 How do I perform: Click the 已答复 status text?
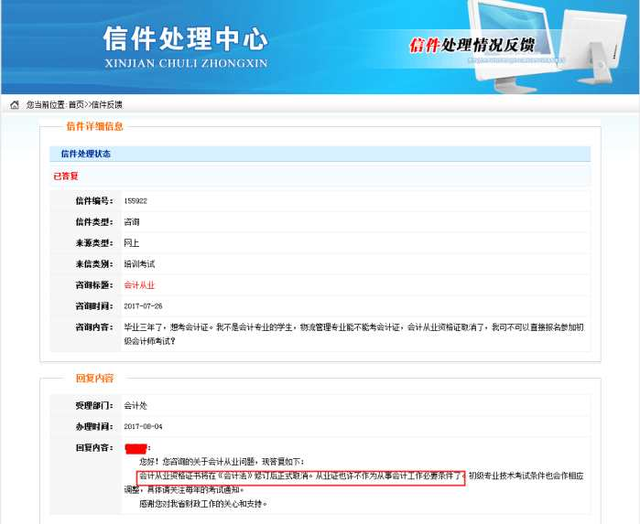66,176
